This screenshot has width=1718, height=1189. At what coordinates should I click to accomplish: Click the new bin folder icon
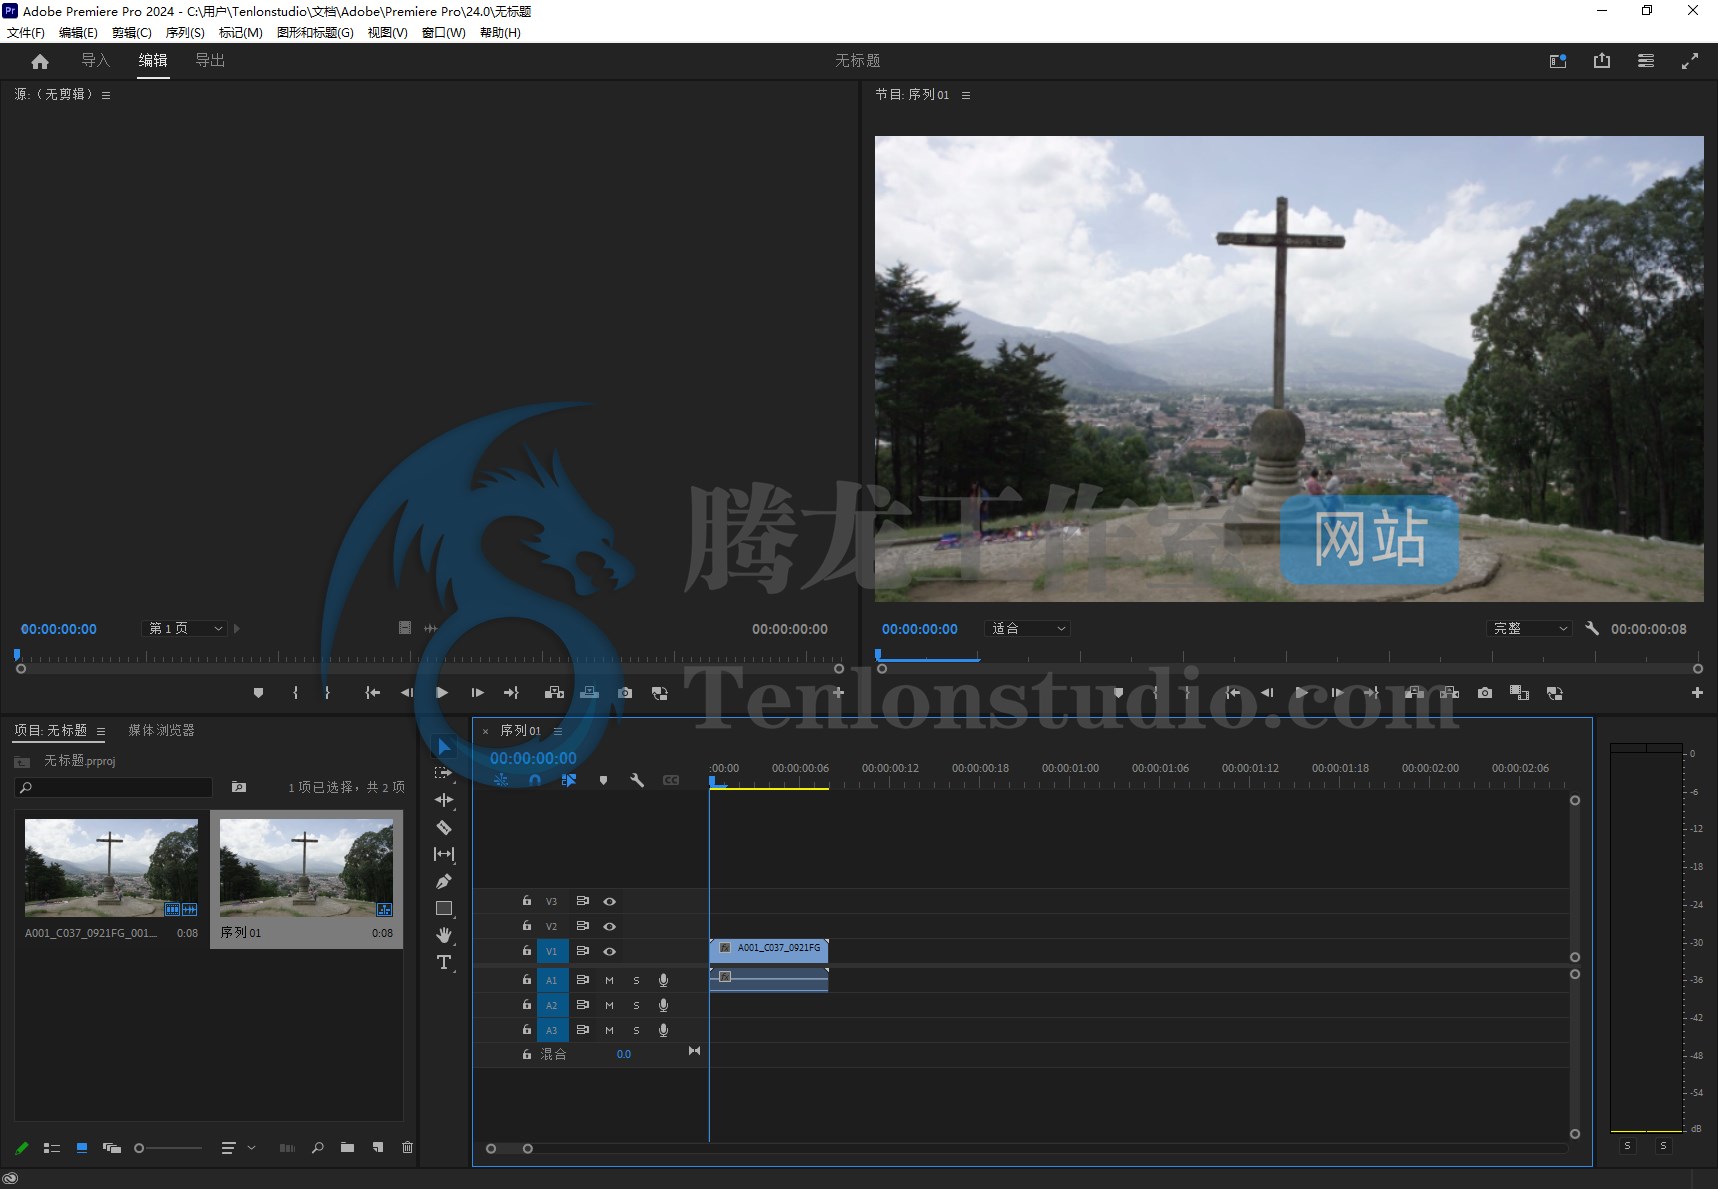pyautogui.click(x=347, y=1148)
